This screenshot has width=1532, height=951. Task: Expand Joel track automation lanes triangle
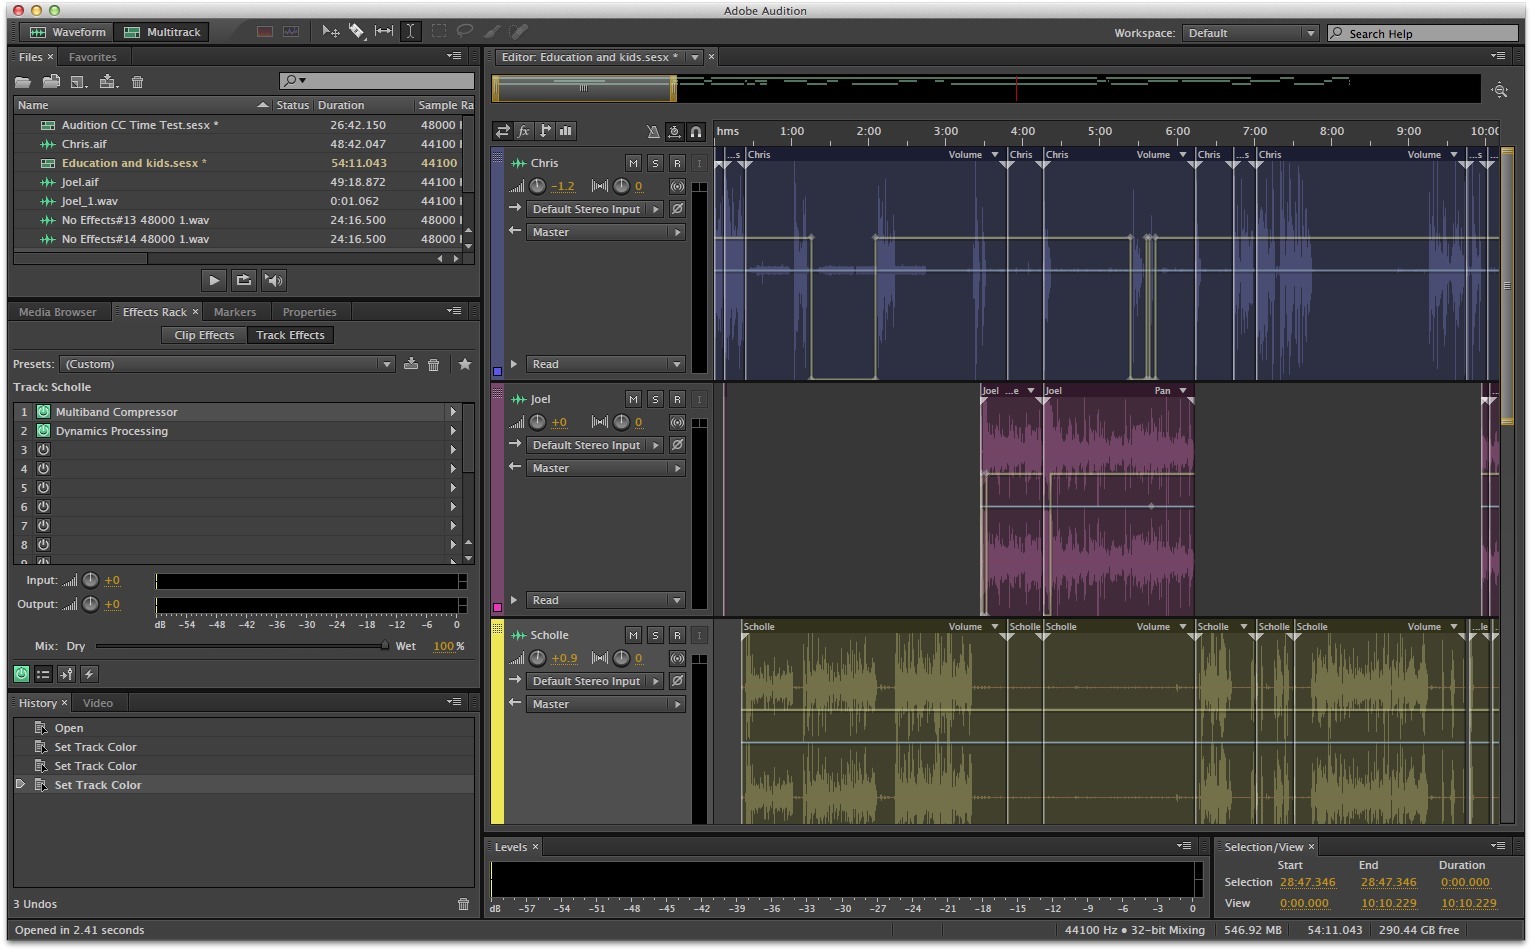(x=514, y=600)
